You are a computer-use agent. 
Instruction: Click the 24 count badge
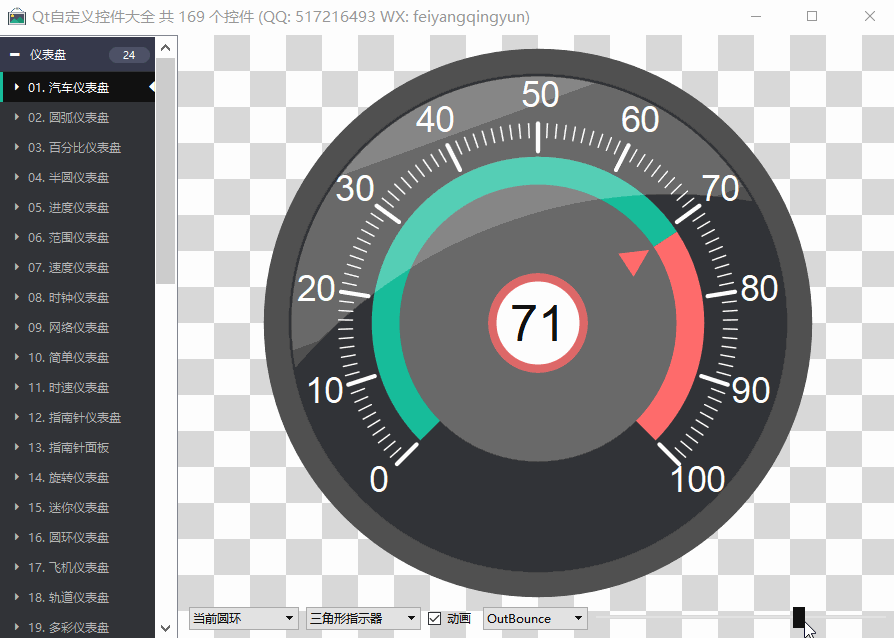coord(129,55)
